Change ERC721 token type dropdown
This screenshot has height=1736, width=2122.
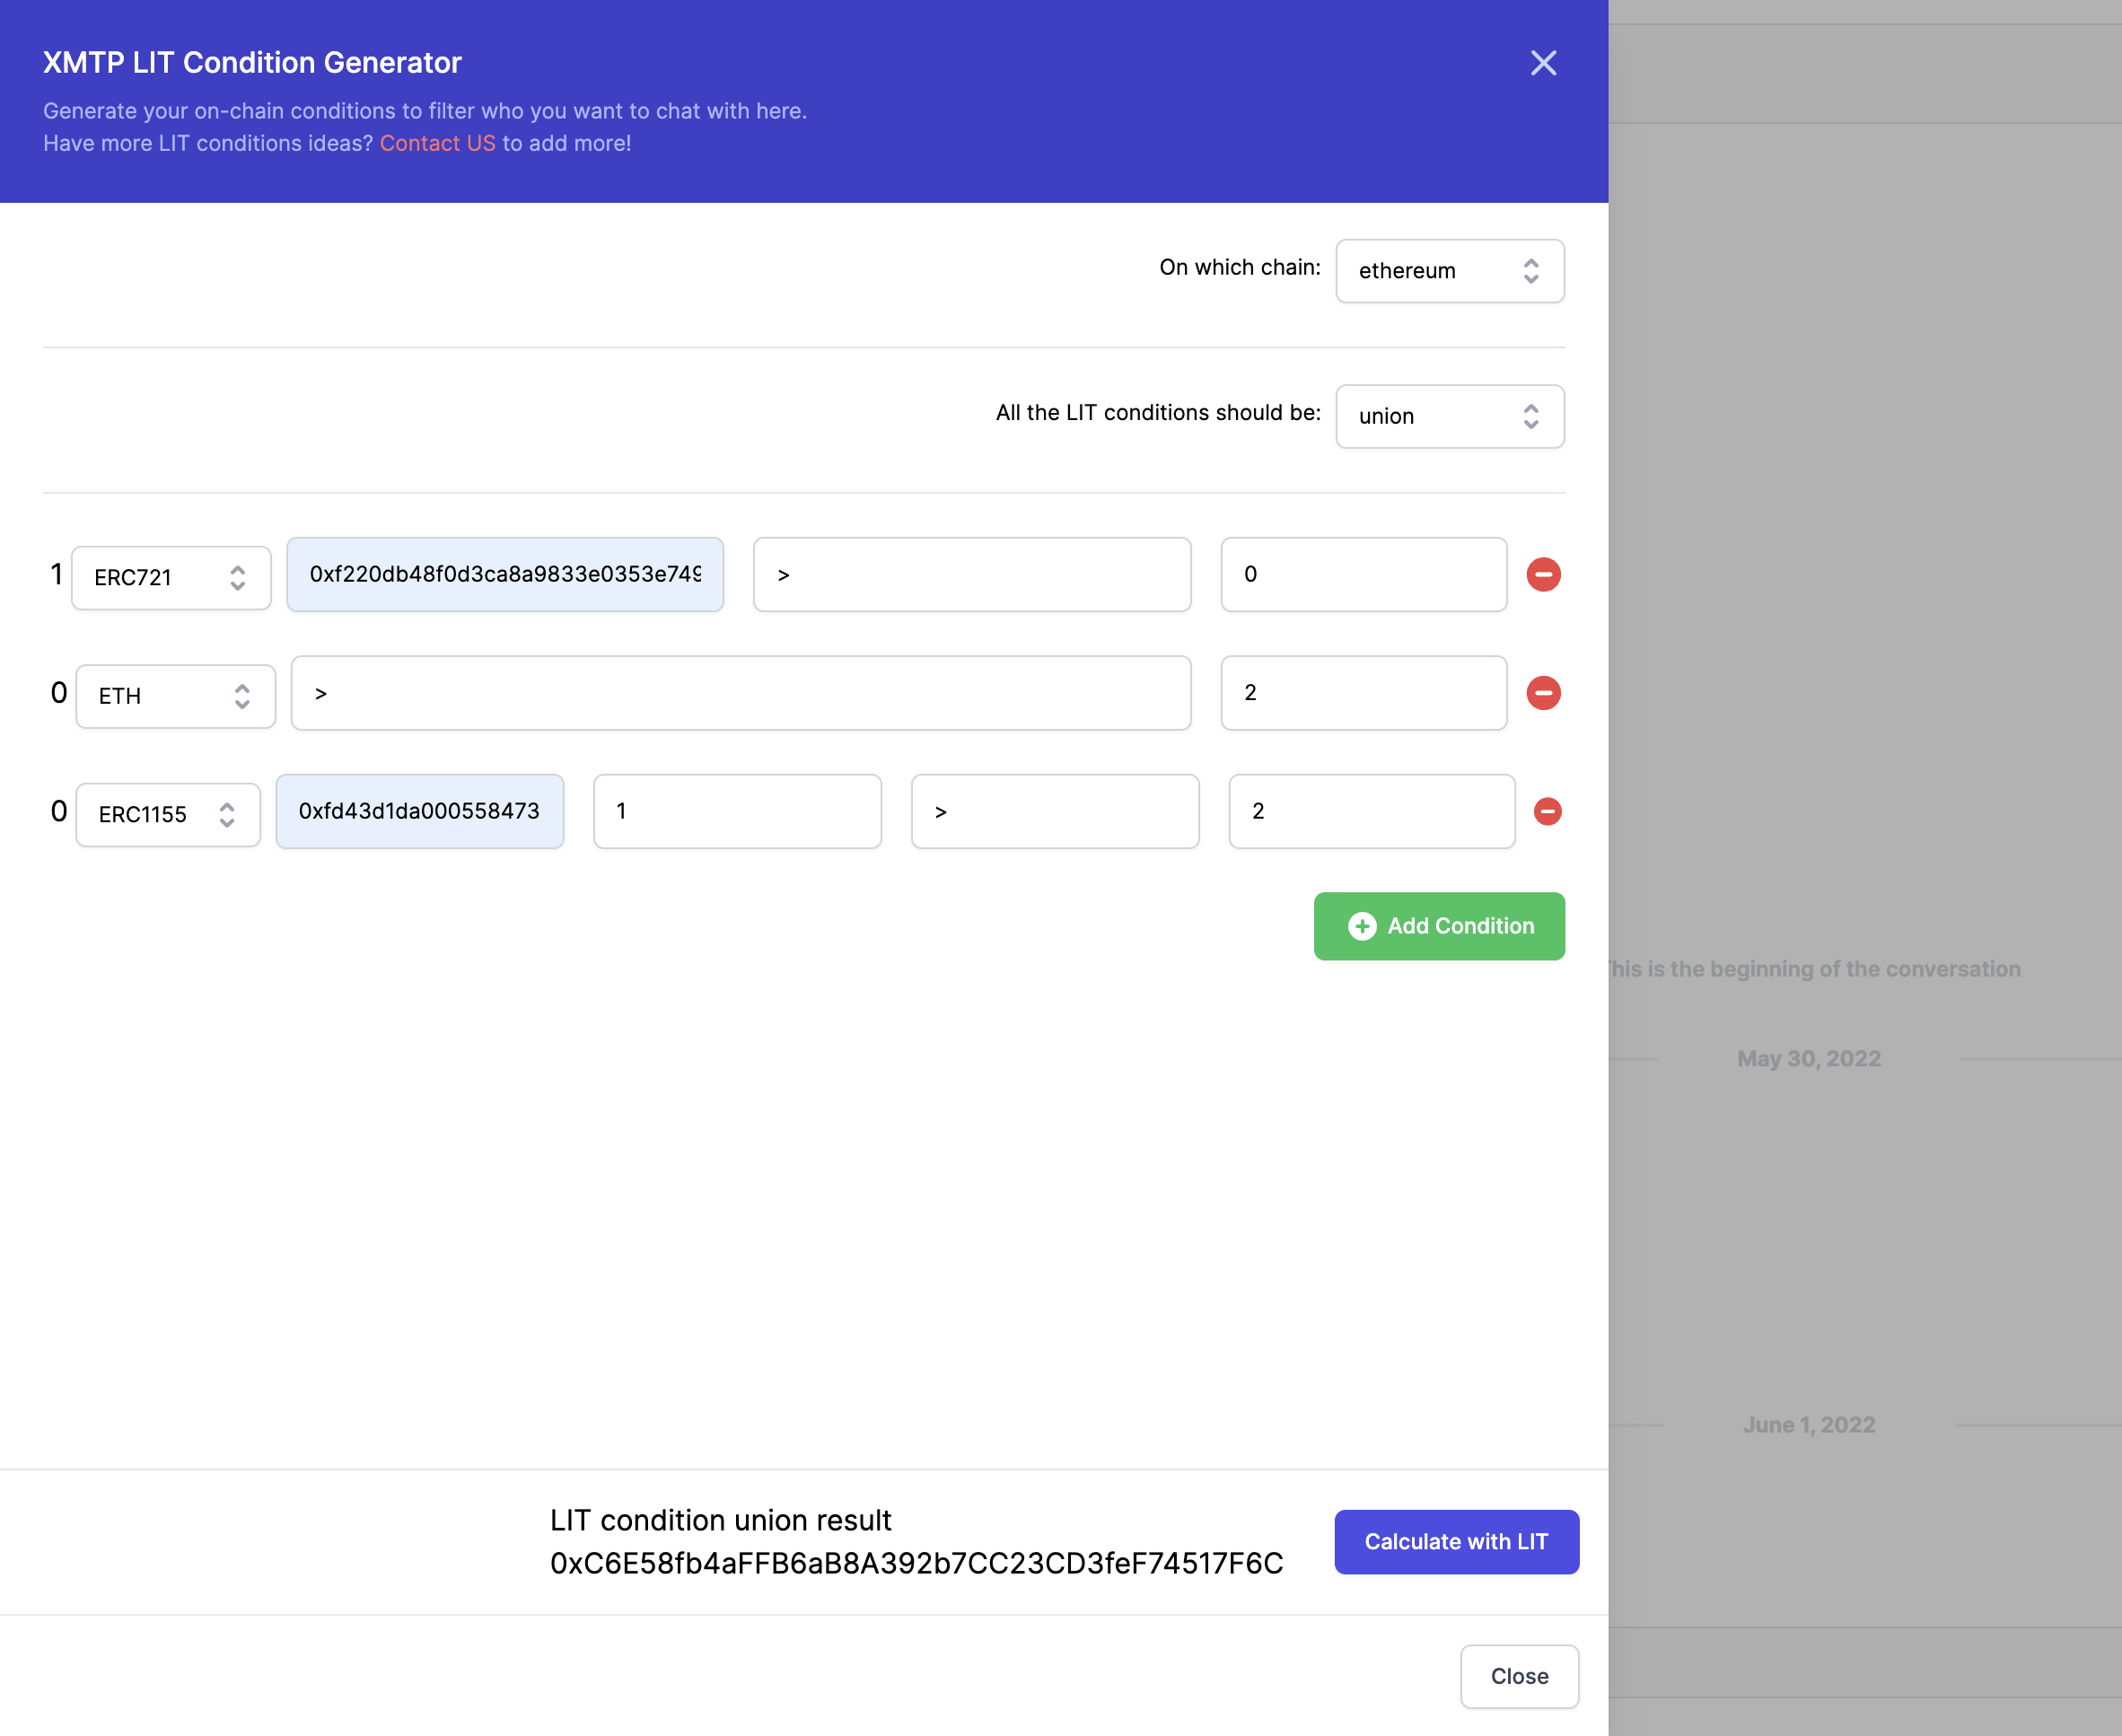[171, 578]
